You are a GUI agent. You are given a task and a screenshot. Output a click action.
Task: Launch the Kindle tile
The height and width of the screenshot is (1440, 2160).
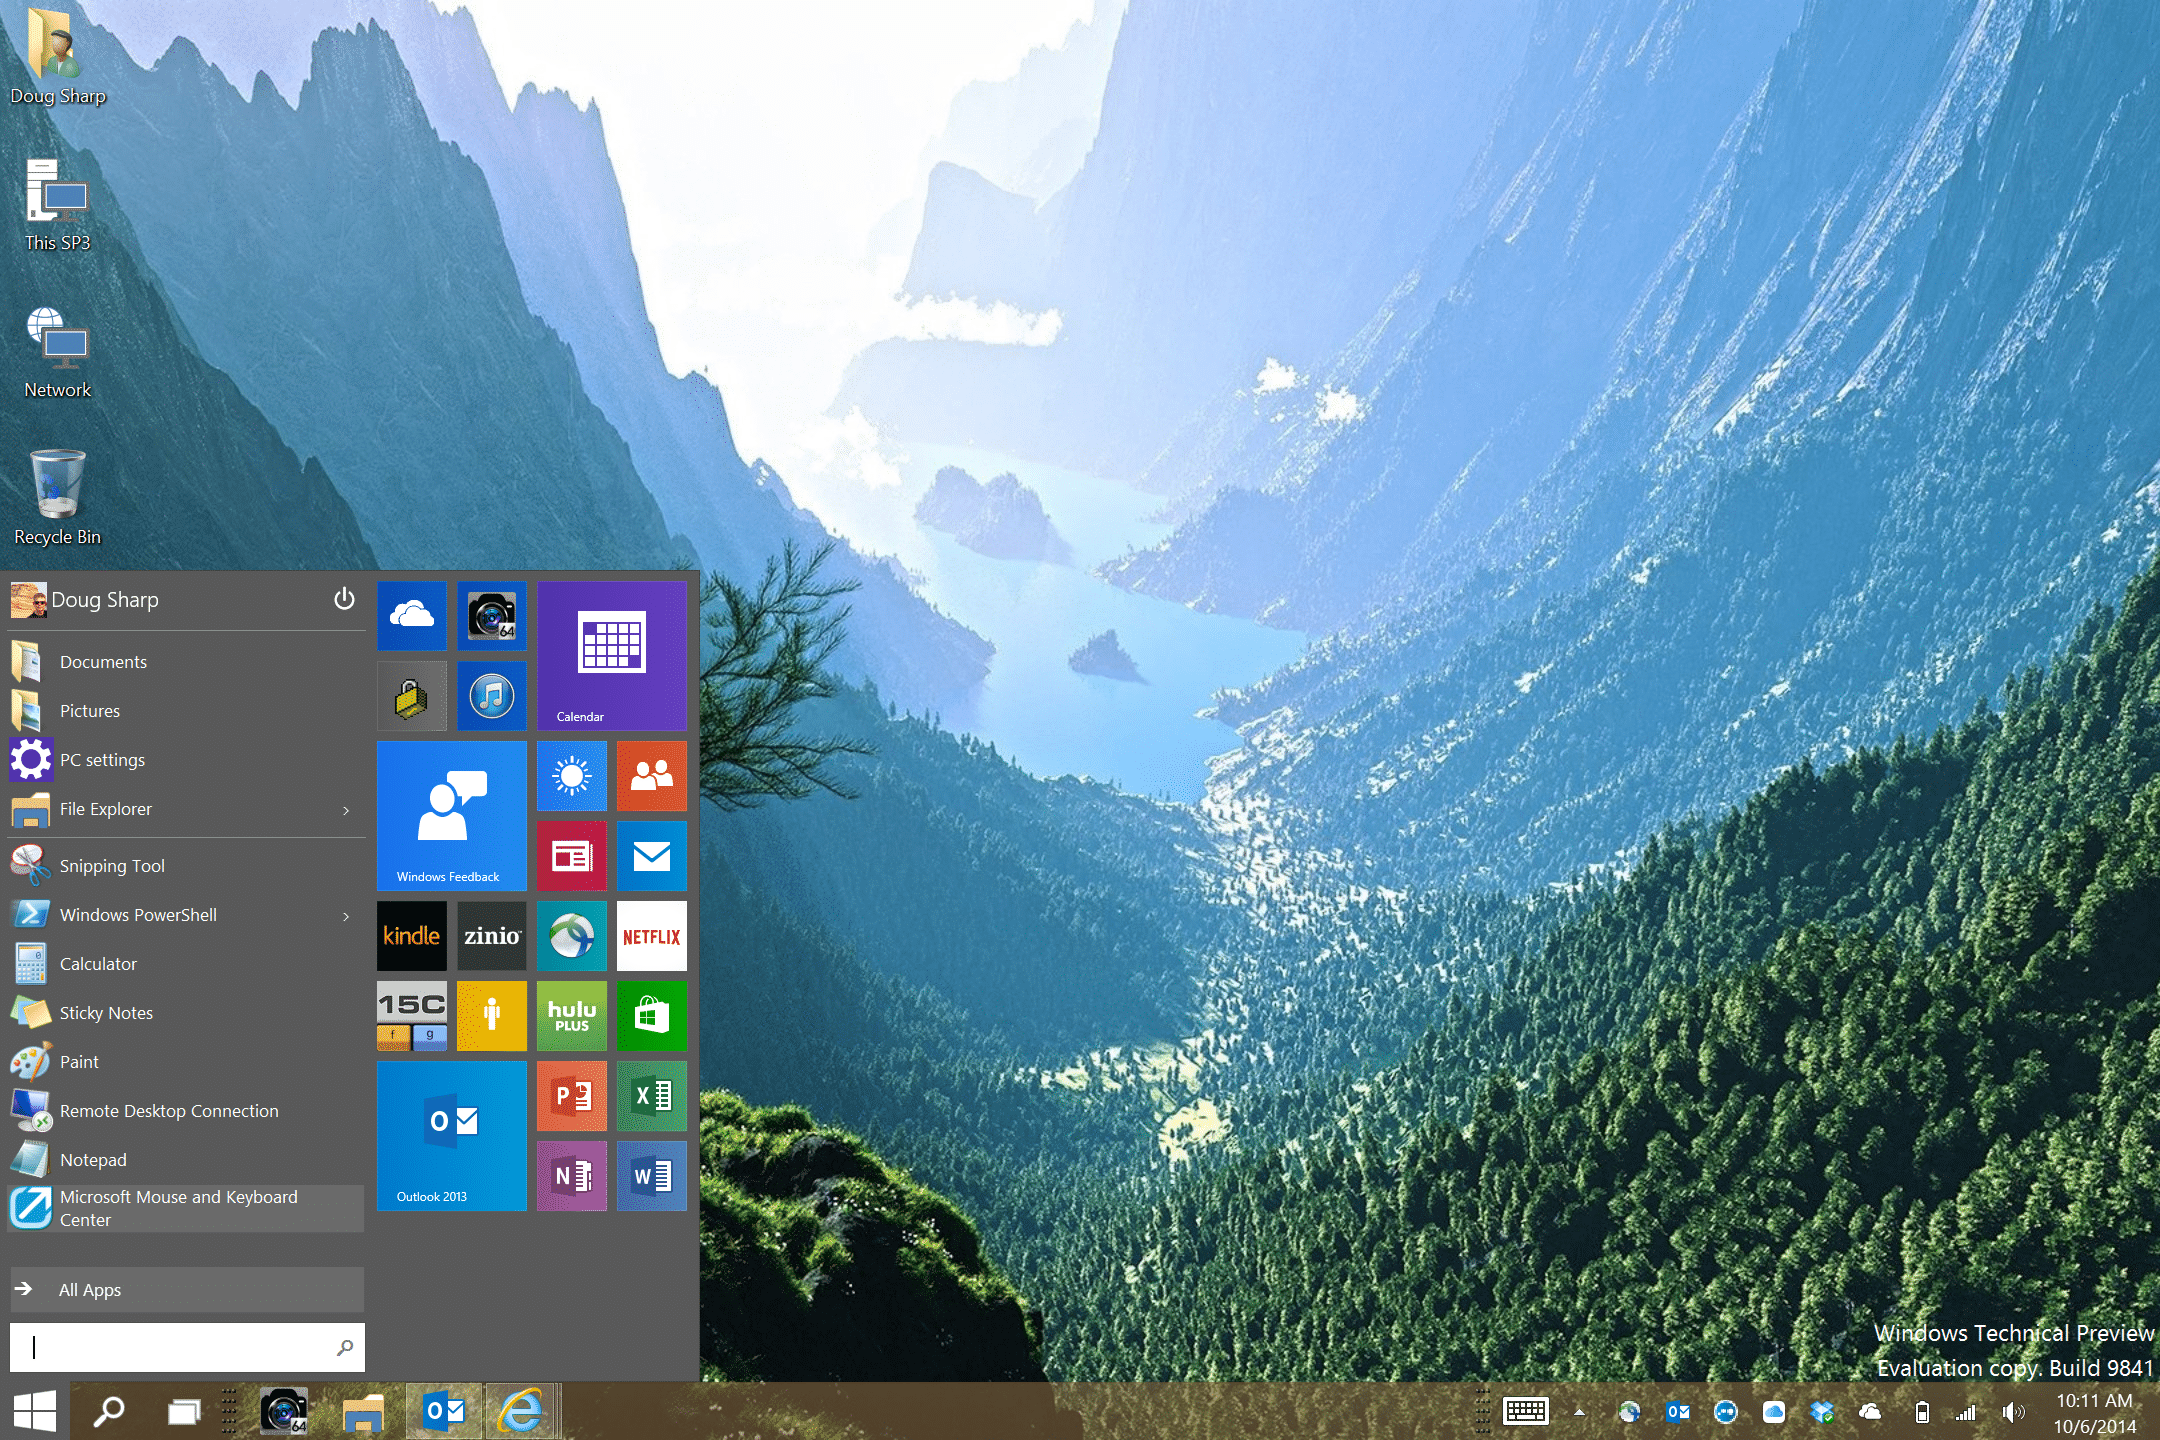pos(411,936)
